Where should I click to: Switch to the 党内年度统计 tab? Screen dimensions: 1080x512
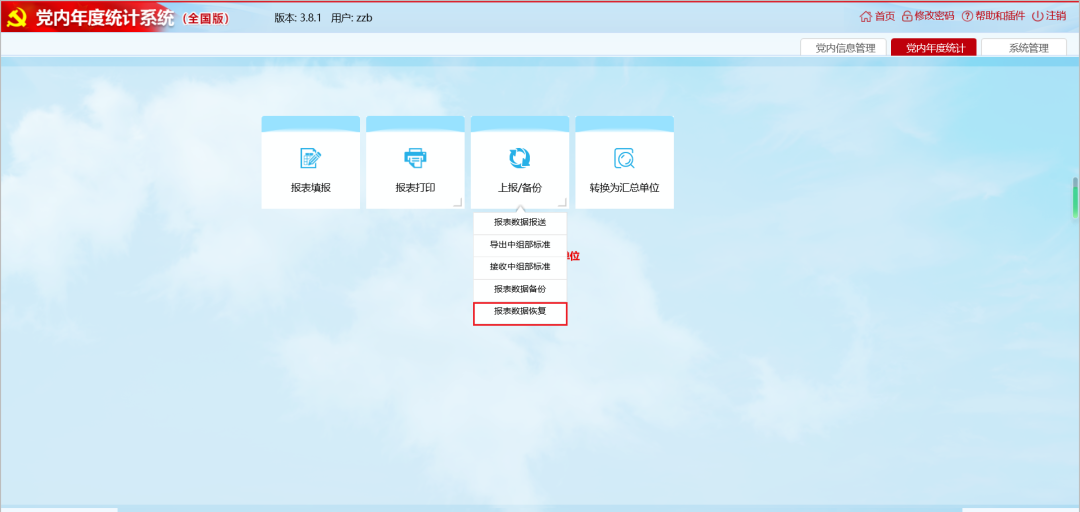point(933,48)
